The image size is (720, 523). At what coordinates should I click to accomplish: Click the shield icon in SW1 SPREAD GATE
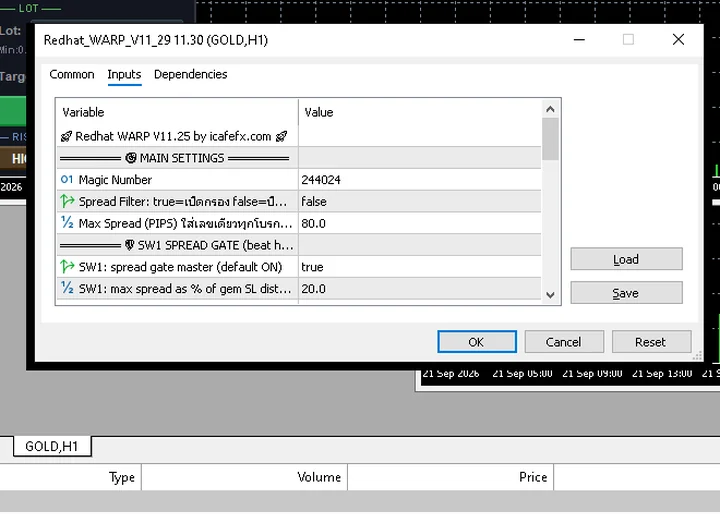129,245
